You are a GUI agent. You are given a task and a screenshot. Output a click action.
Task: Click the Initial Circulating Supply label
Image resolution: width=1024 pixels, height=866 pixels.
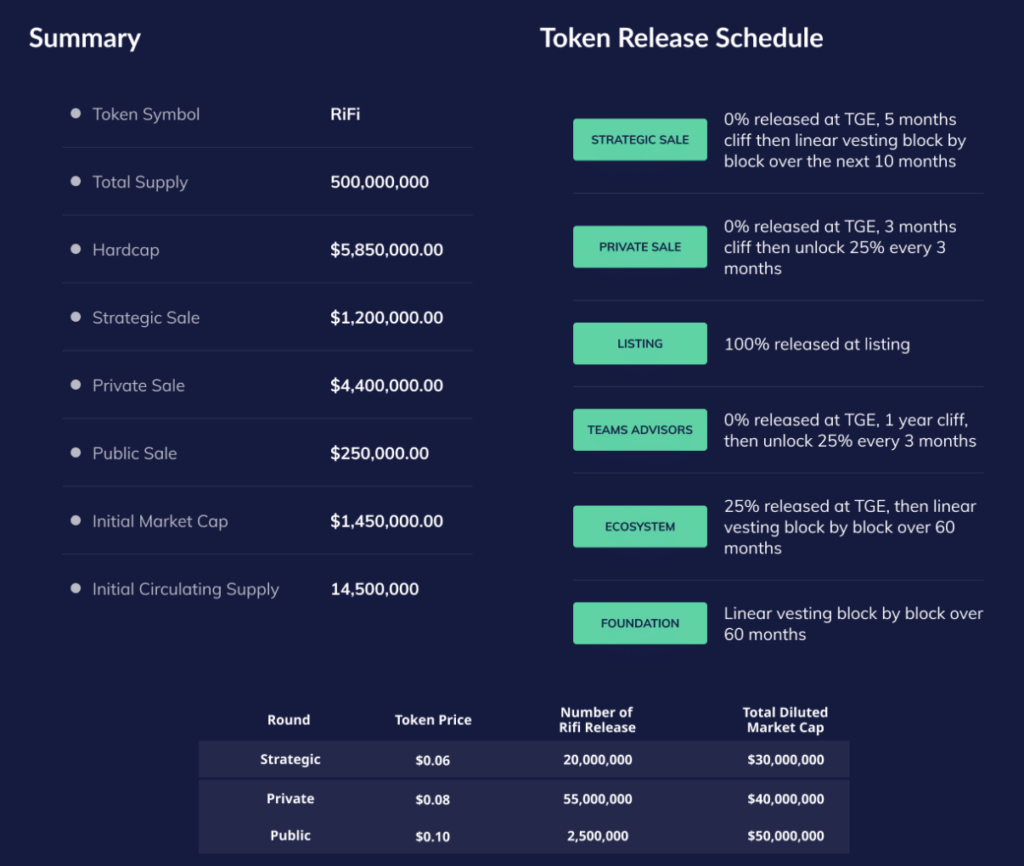pos(185,590)
